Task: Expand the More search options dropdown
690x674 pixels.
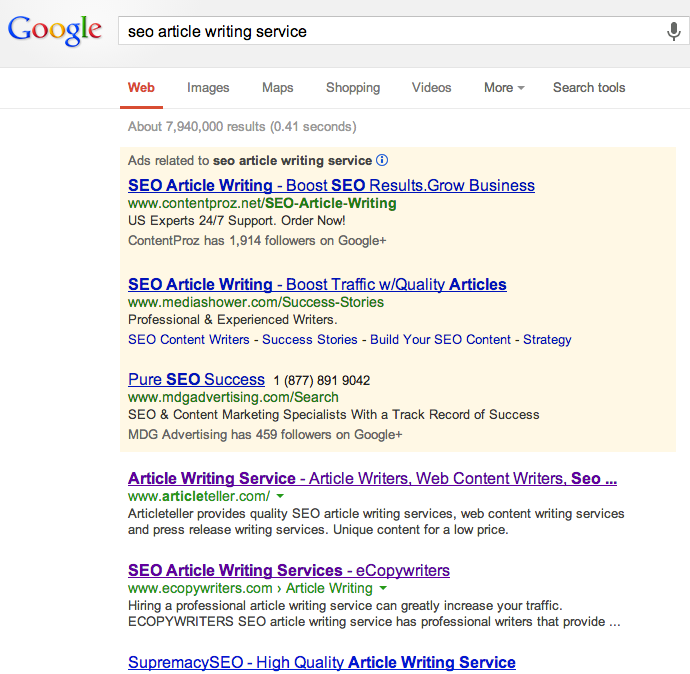Action: point(504,88)
